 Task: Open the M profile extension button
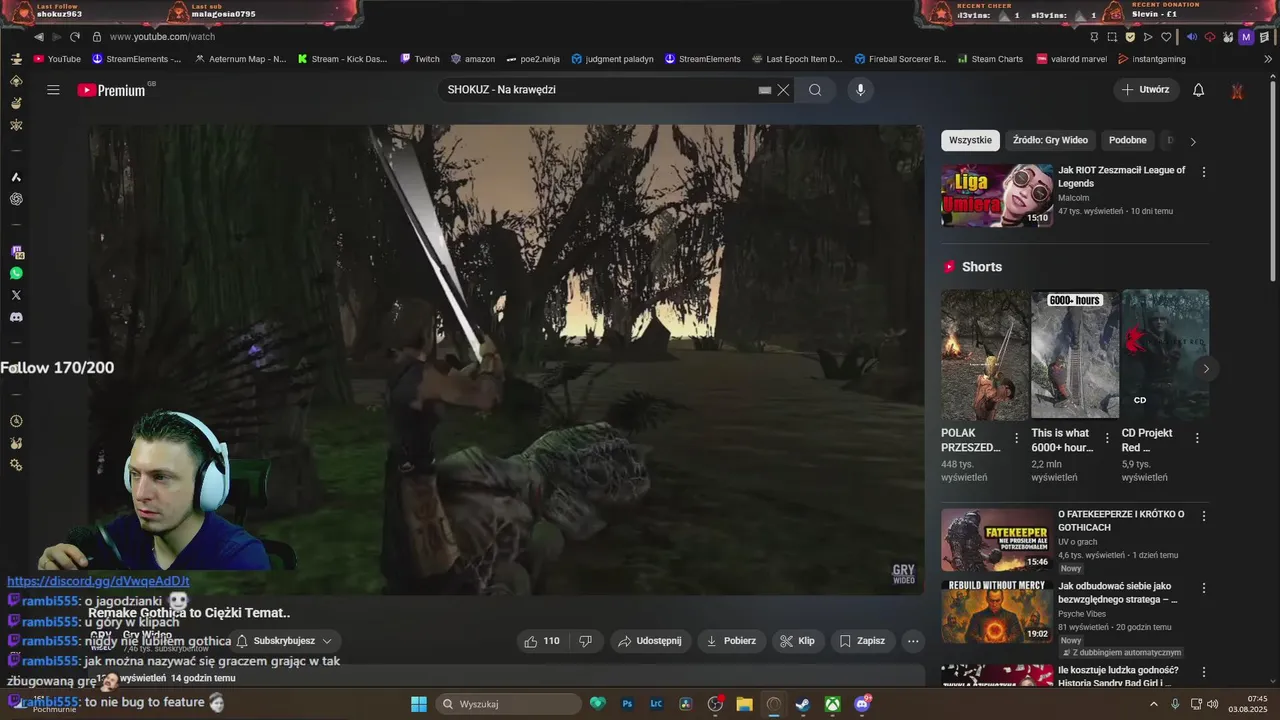pos(1245,37)
